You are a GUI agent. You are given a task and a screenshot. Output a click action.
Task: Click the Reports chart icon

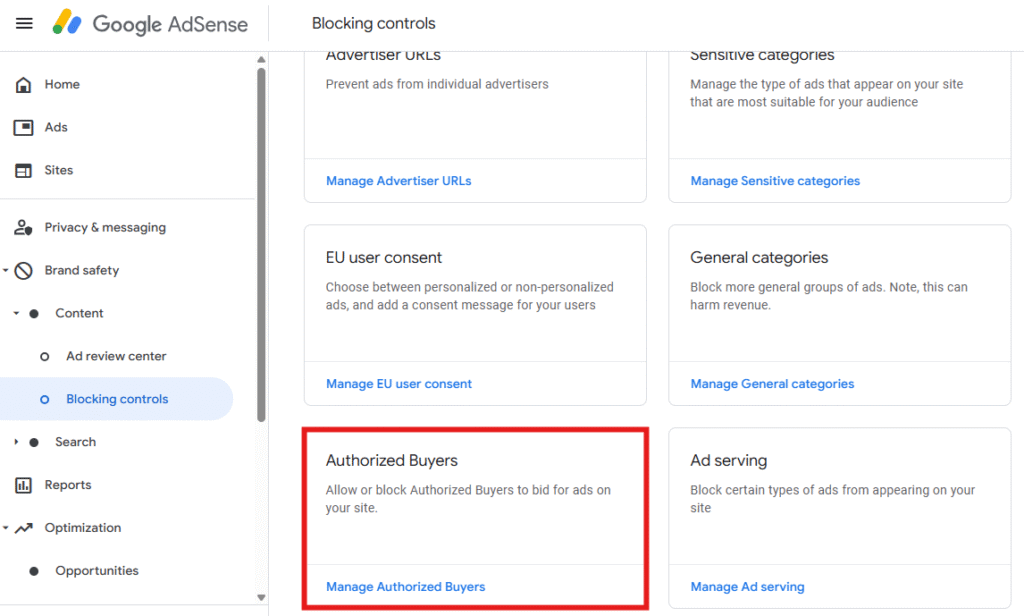coord(23,486)
